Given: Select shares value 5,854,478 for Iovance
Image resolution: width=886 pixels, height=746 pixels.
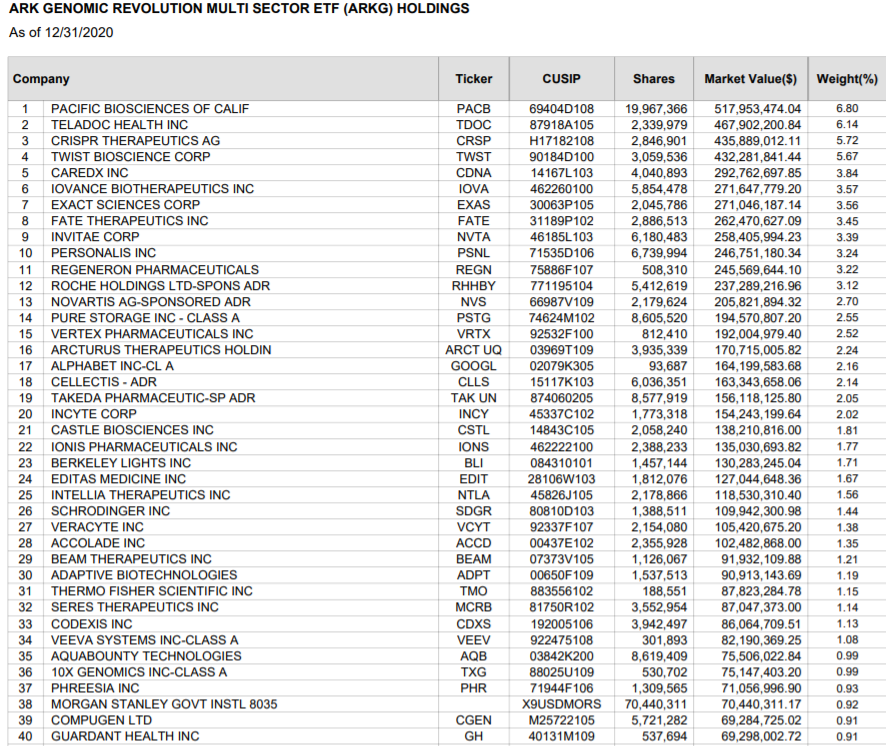Looking at the screenshot, I should pyautogui.click(x=659, y=189).
